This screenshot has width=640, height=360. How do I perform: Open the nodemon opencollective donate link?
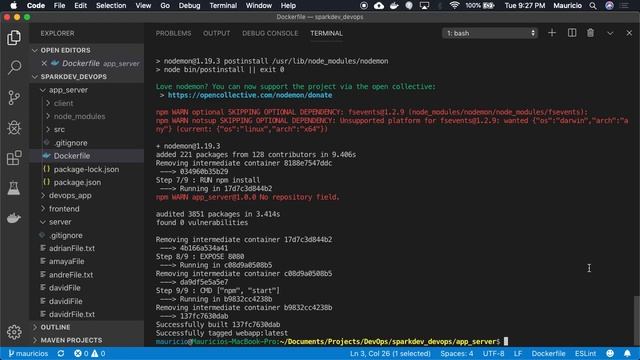(x=250, y=95)
